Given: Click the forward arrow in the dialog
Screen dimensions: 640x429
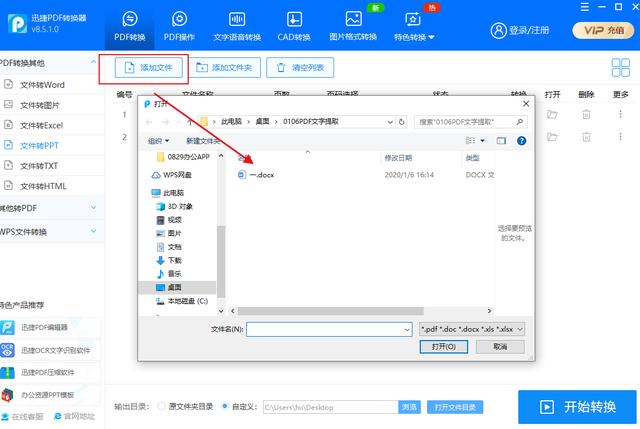Looking at the screenshot, I should click(x=165, y=122).
